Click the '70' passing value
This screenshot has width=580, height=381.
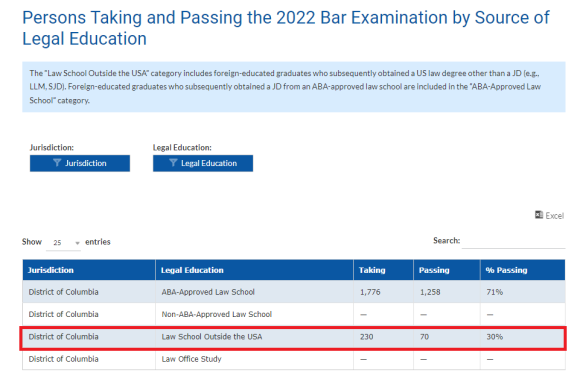pyautogui.click(x=424, y=337)
